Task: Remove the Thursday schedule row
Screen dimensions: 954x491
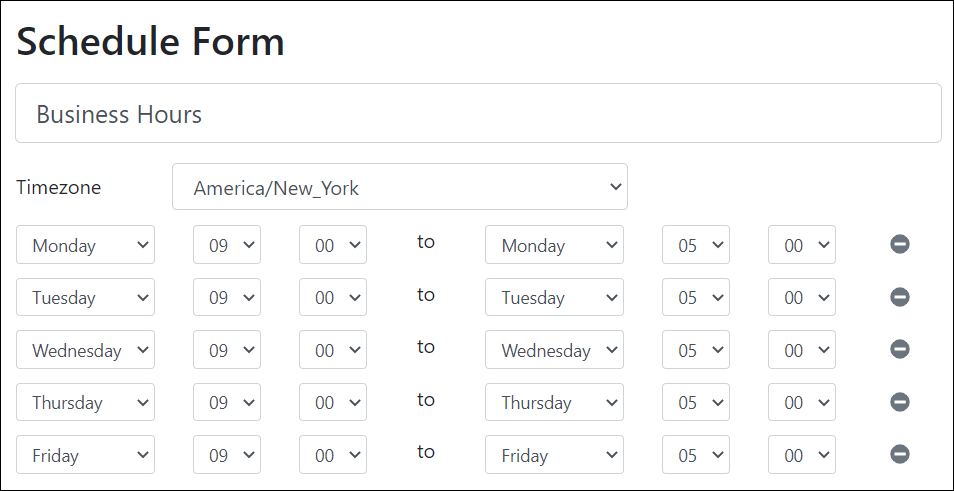Action: (x=900, y=402)
